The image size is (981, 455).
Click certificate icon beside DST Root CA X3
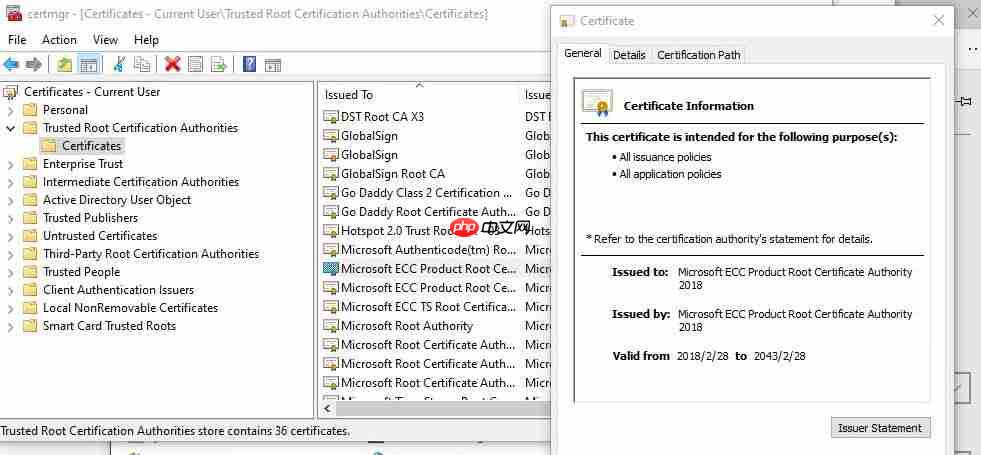(331, 117)
